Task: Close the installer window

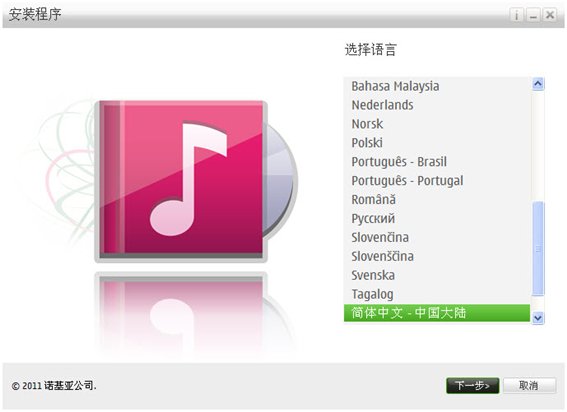Action: pyautogui.click(x=550, y=15)
